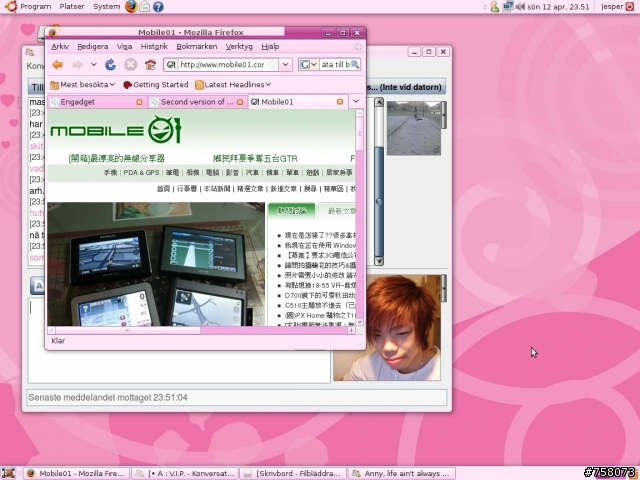Viewport: 640px width, 480px height.
Task: Reload the Mobile01 page
Action: coord(110,64)
